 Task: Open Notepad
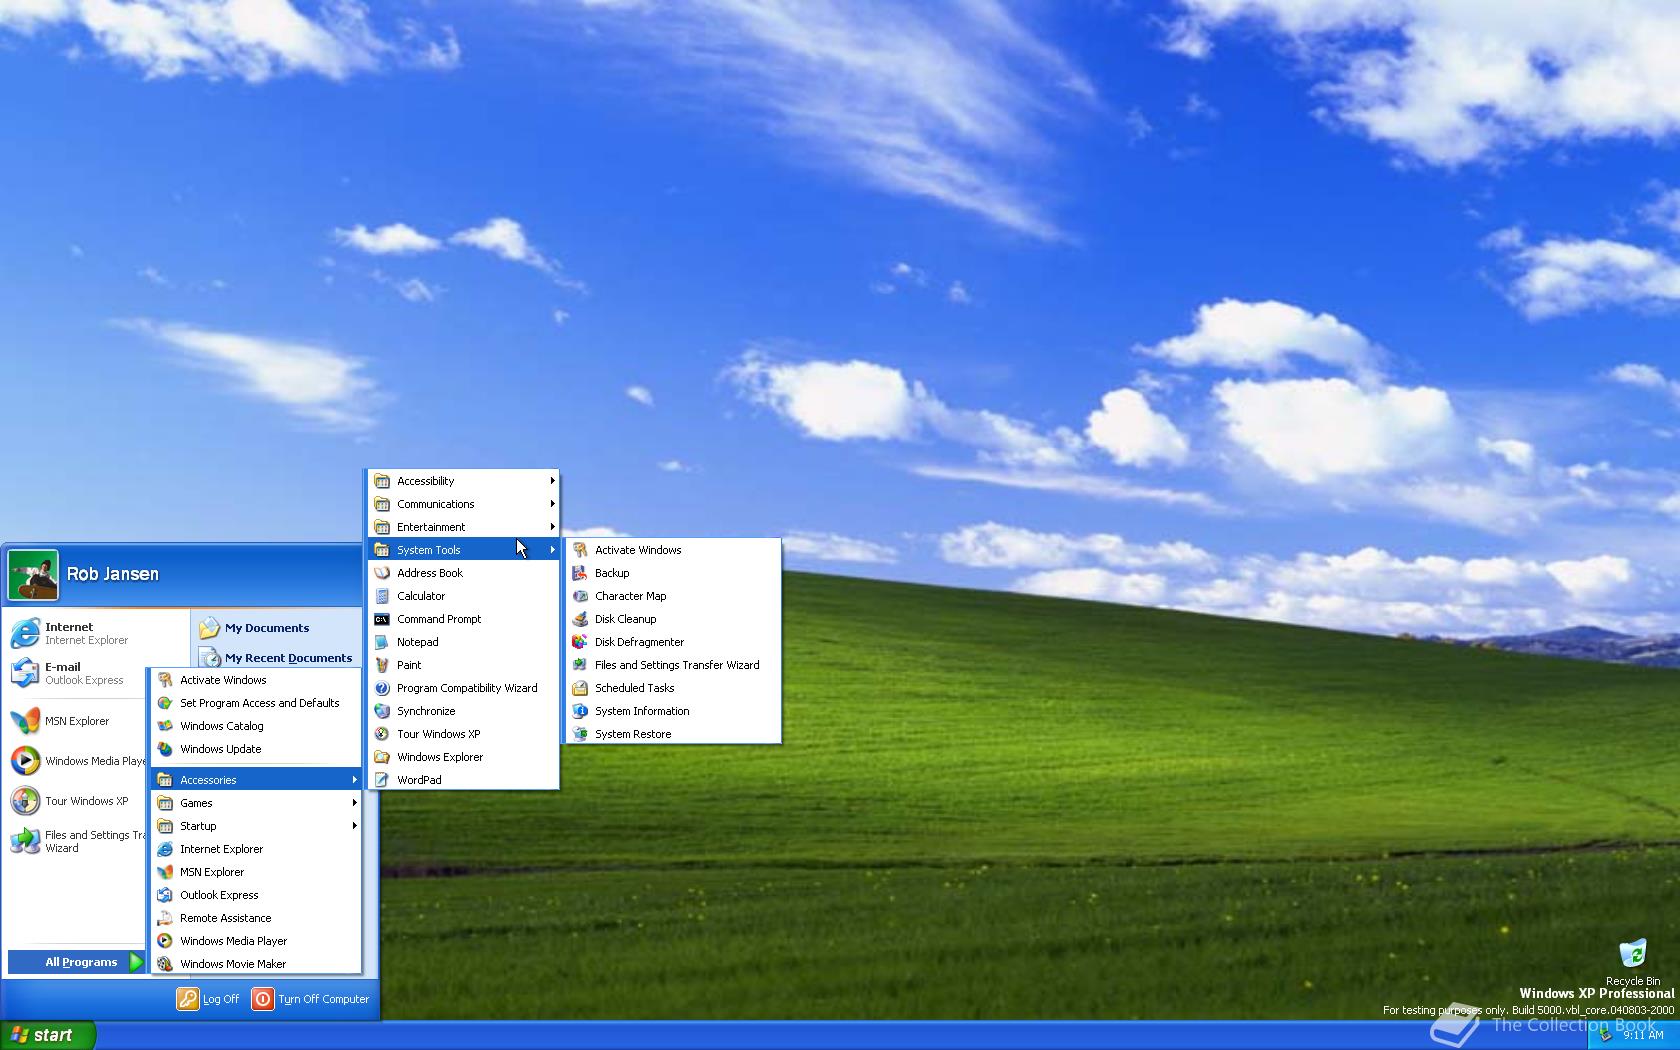pyautogui.click(x=418, y=641)
